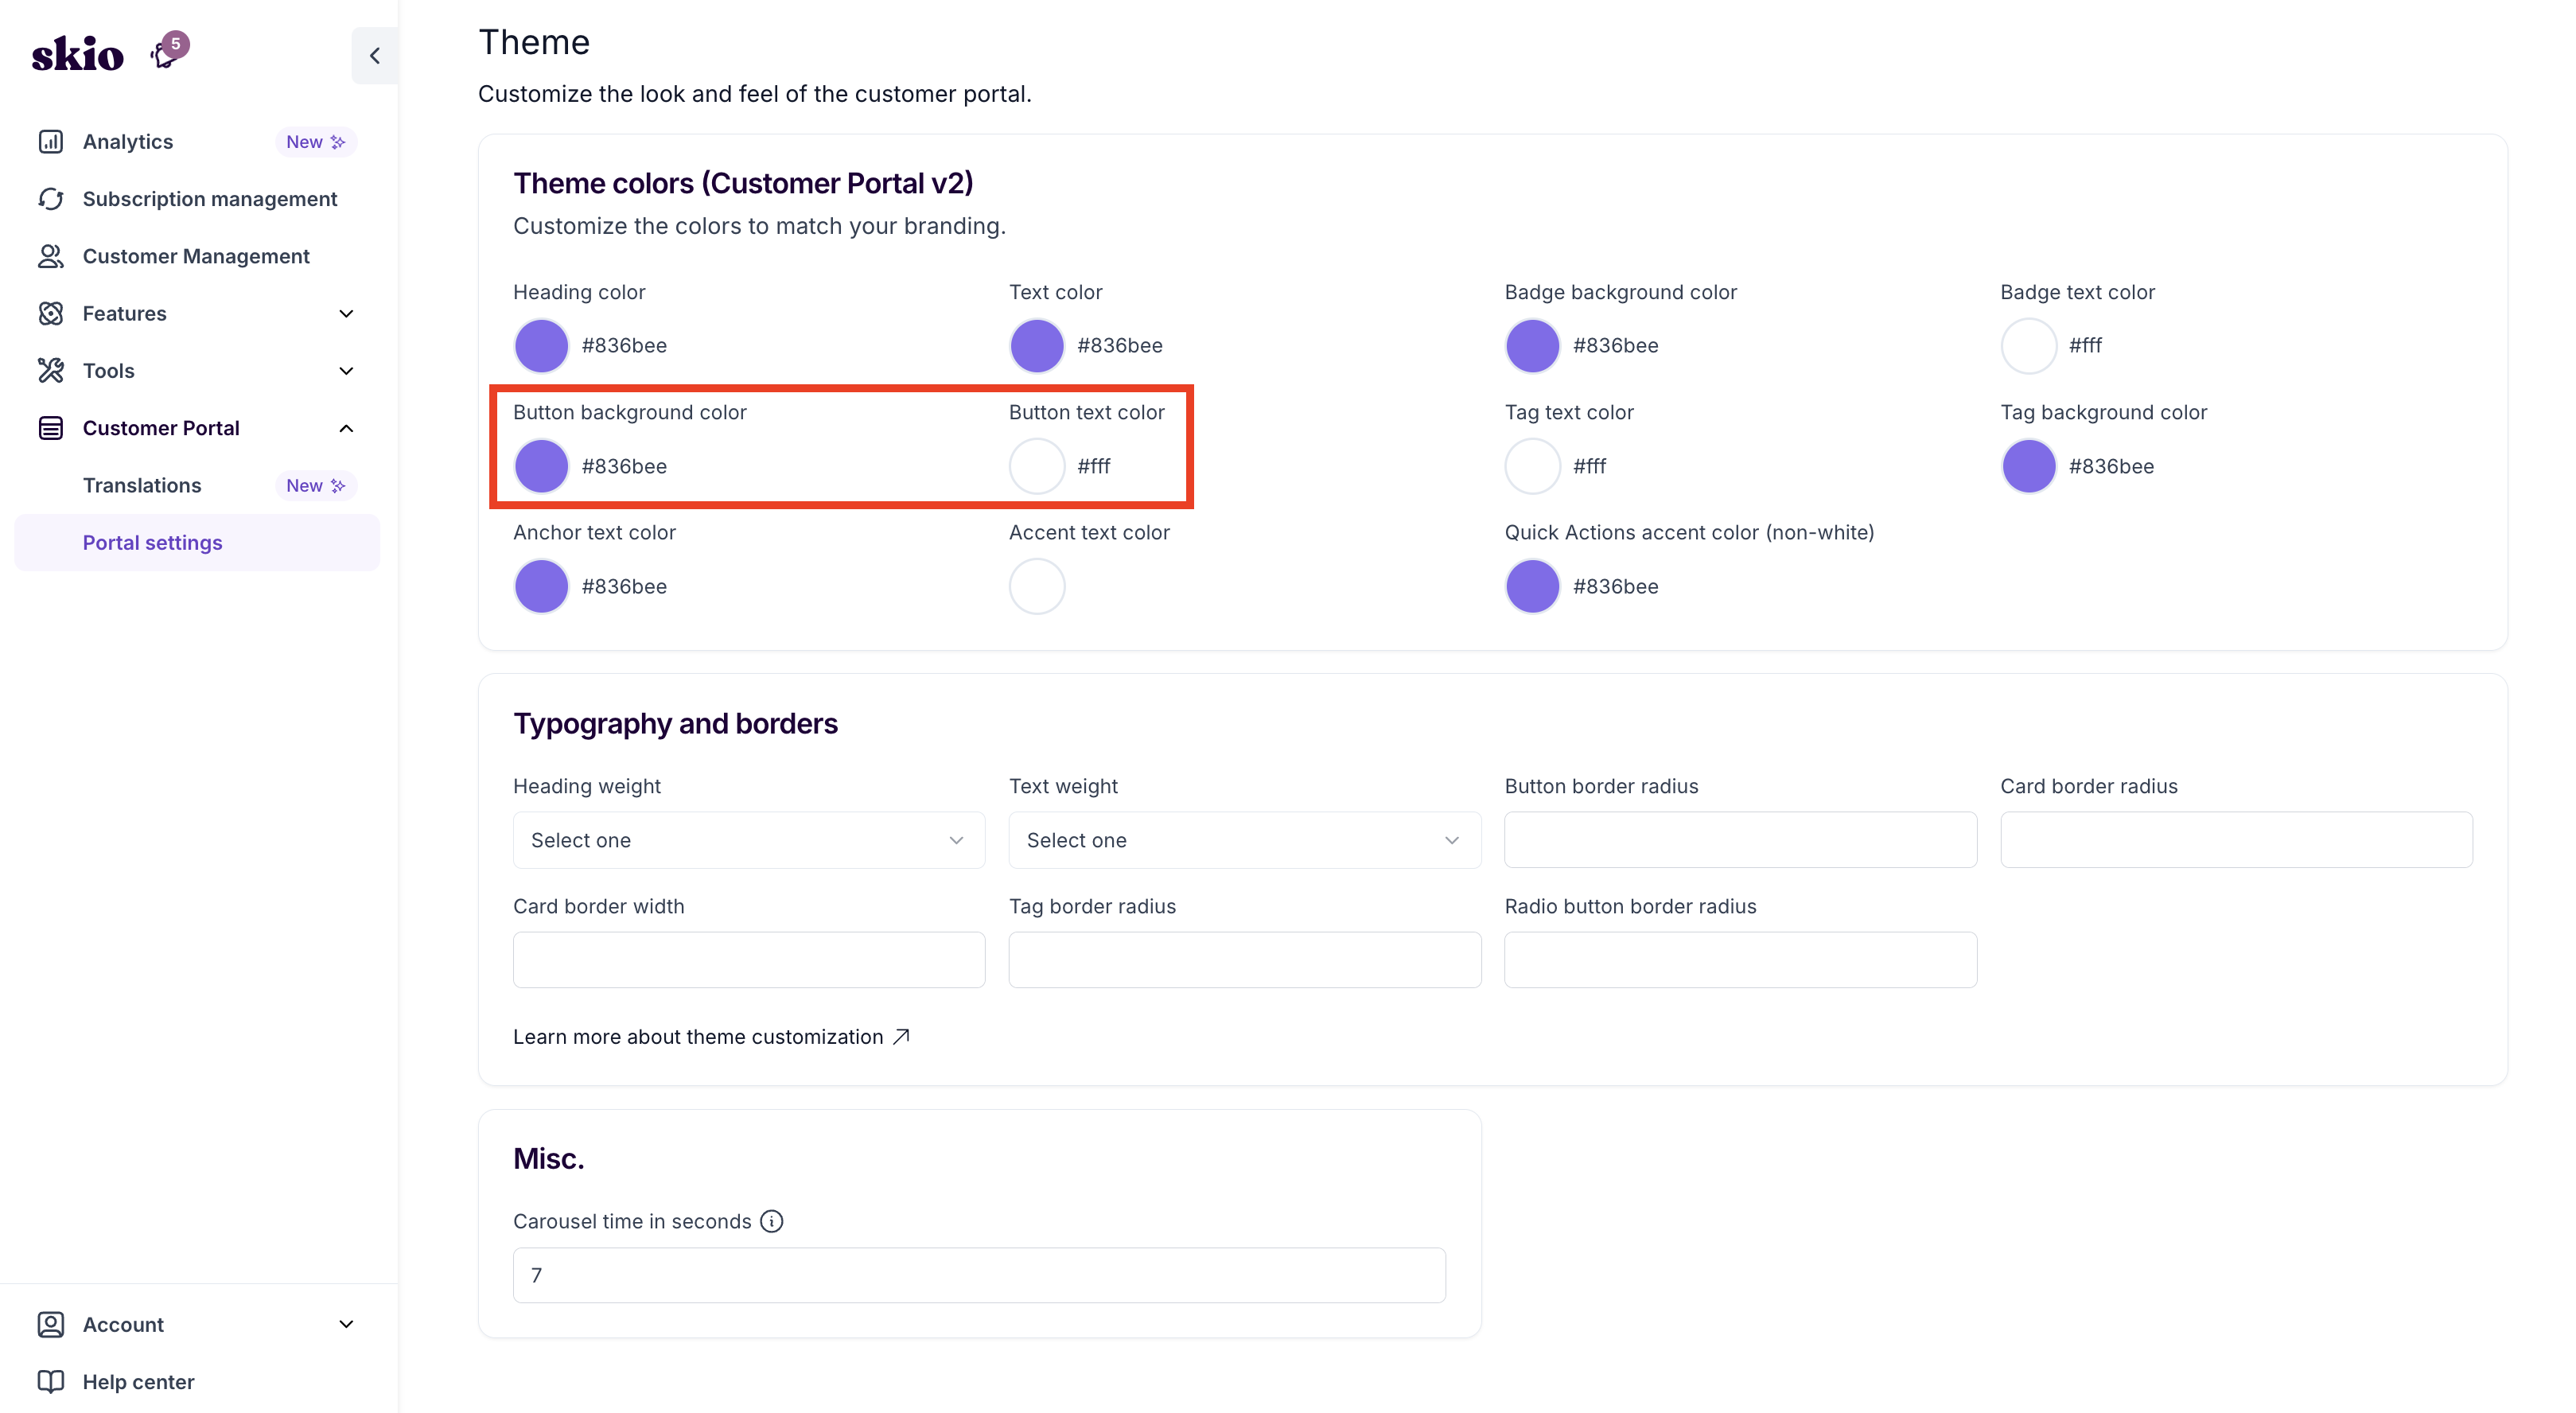
Task: Click the Accent text color swatch
Action: [1037, 586]
